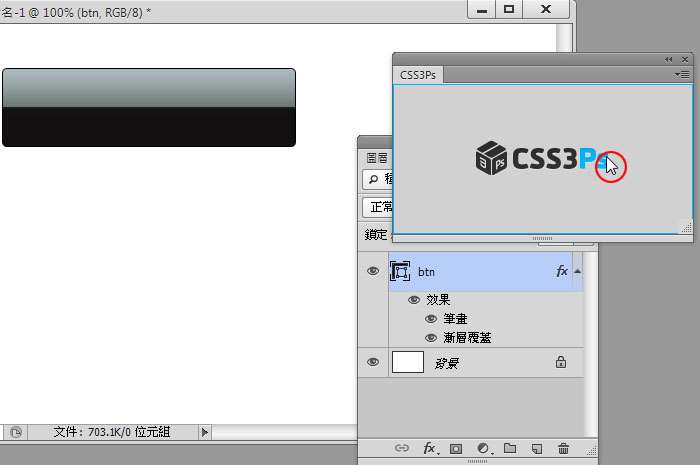Close the document window
This screenshot has width=700, height=465.
(546, 9)
